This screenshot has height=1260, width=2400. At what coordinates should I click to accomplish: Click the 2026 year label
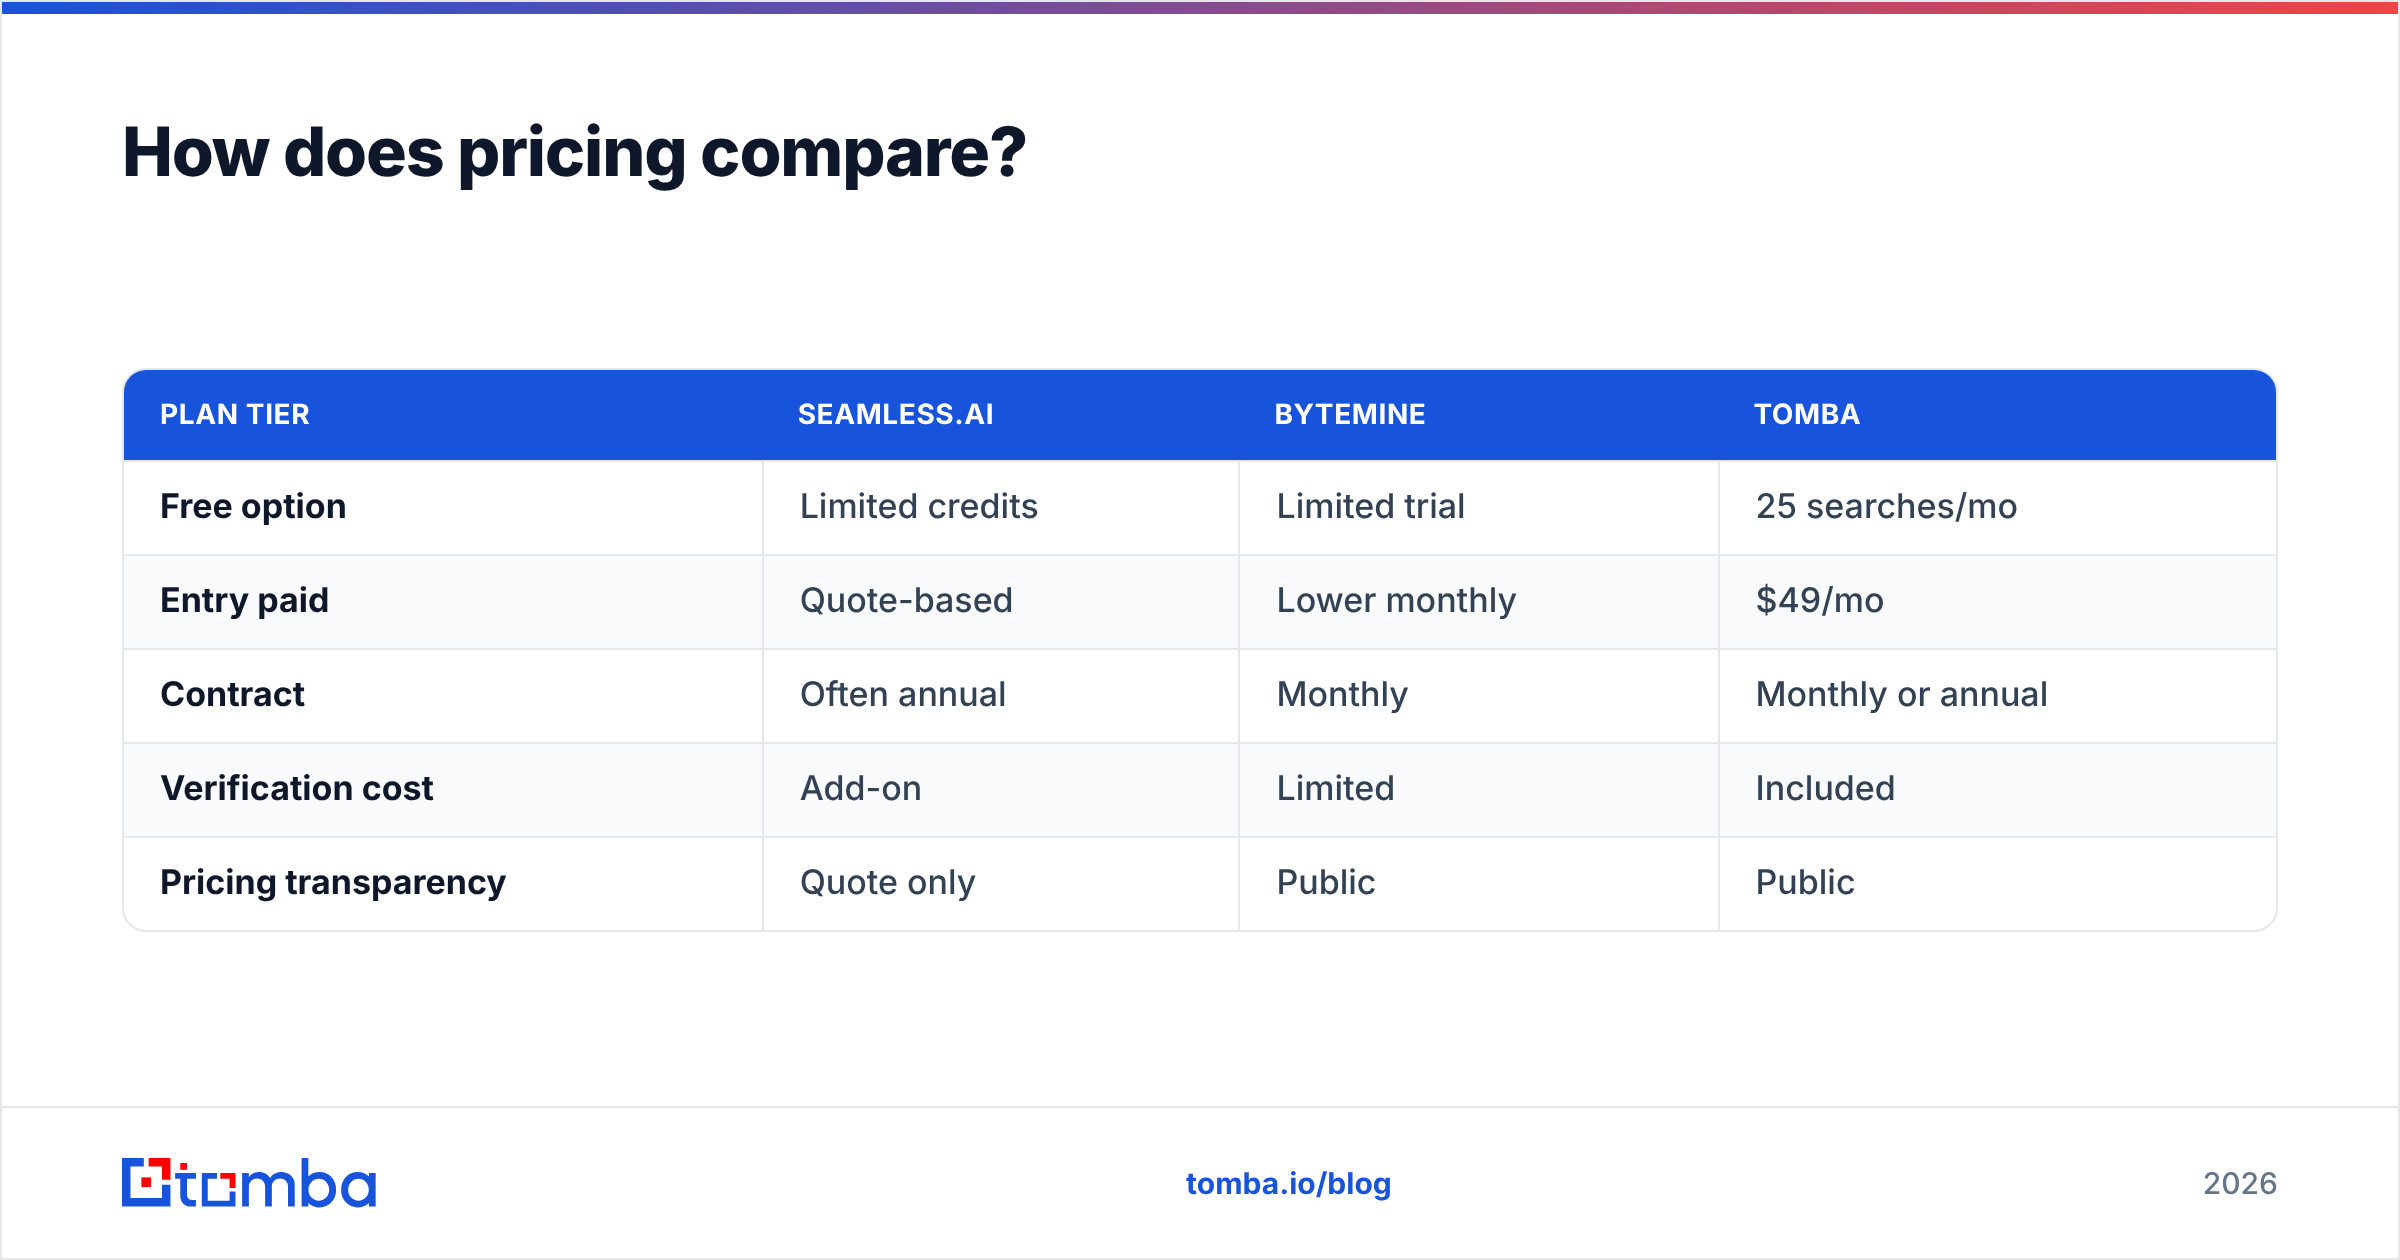pyautogui.click(x=2240, y=1184)
